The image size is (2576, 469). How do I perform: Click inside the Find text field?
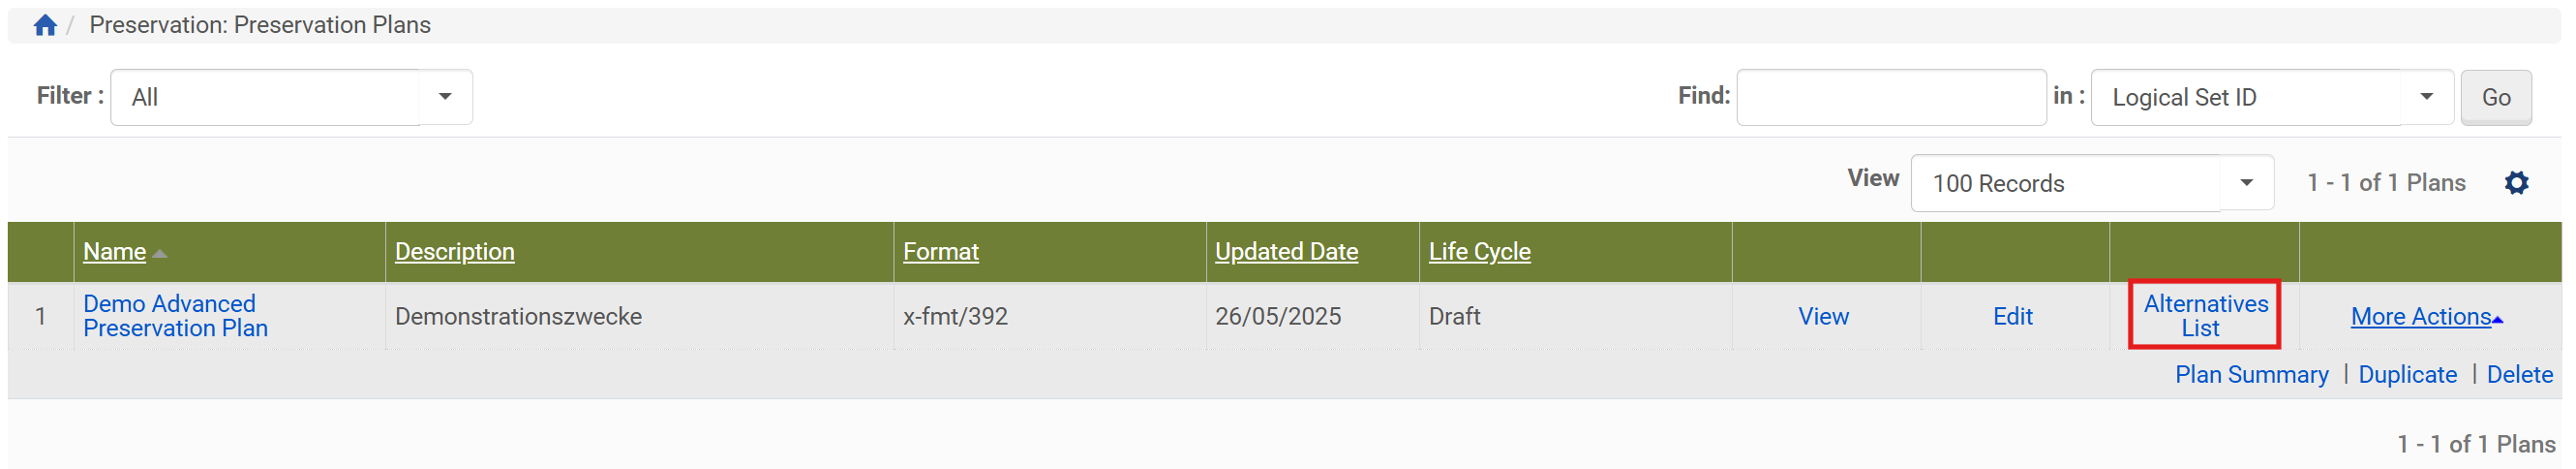[x=1890, y=97]
